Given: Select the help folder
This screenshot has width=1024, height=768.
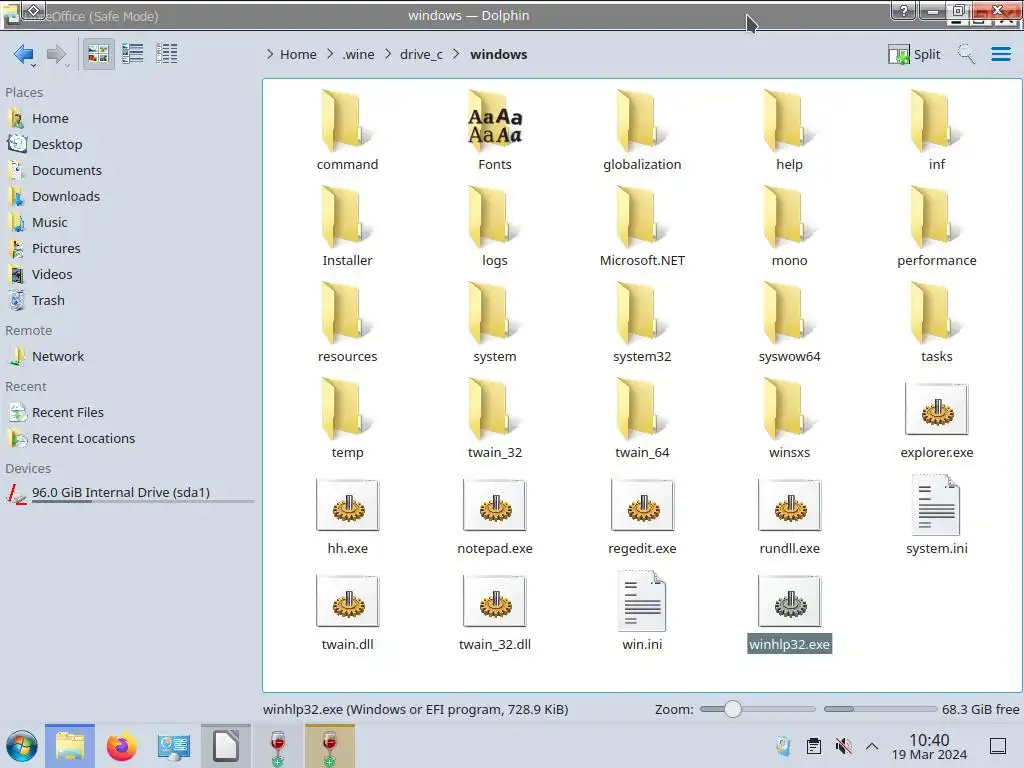Looking at the screenshot, I should pyautogui.click(x=789, y=131).
